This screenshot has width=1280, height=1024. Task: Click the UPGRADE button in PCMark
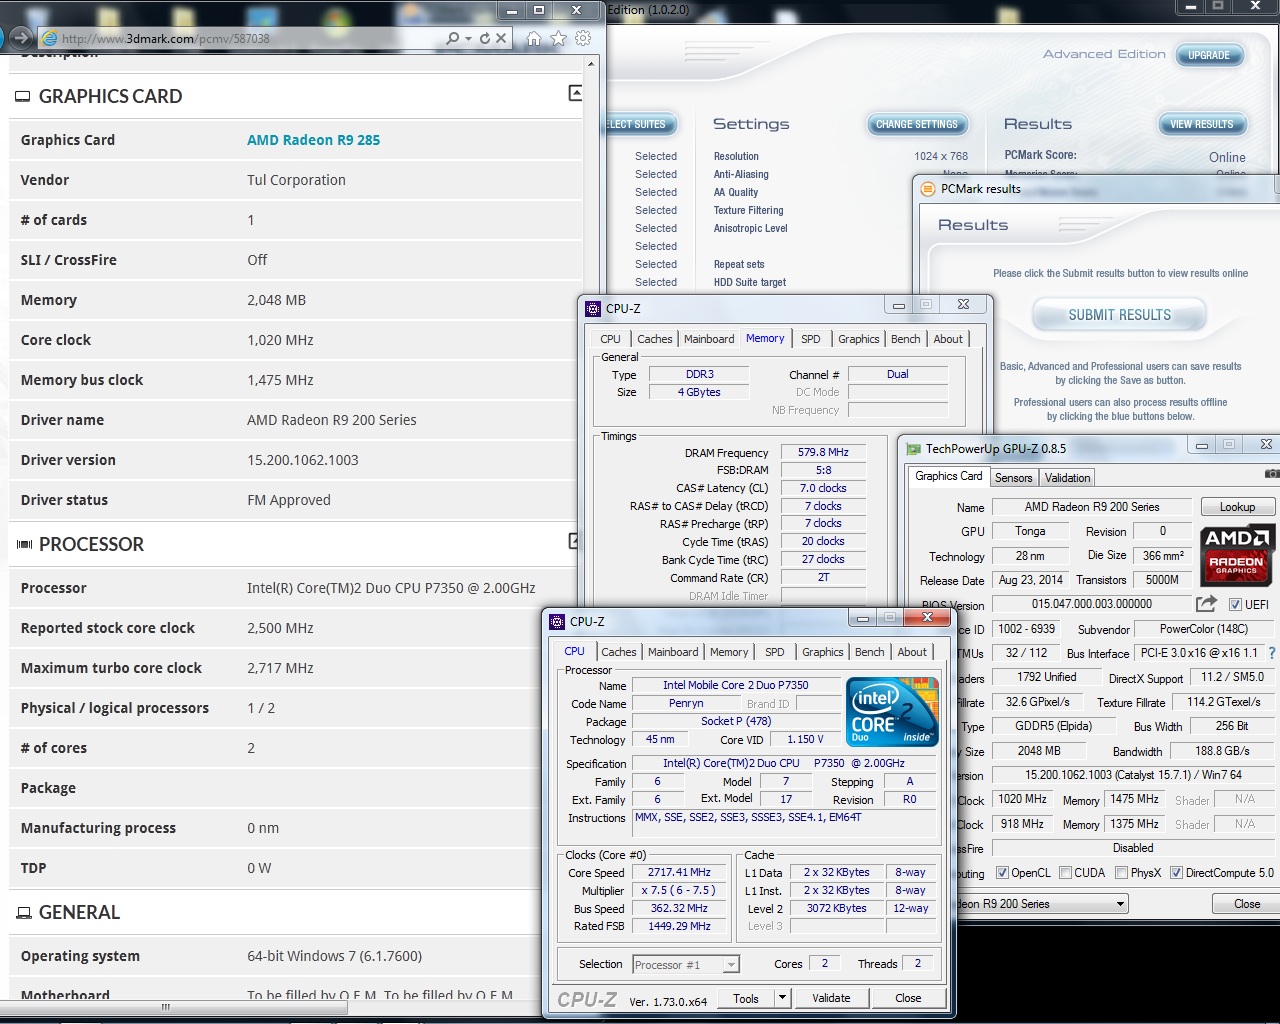1209,55
